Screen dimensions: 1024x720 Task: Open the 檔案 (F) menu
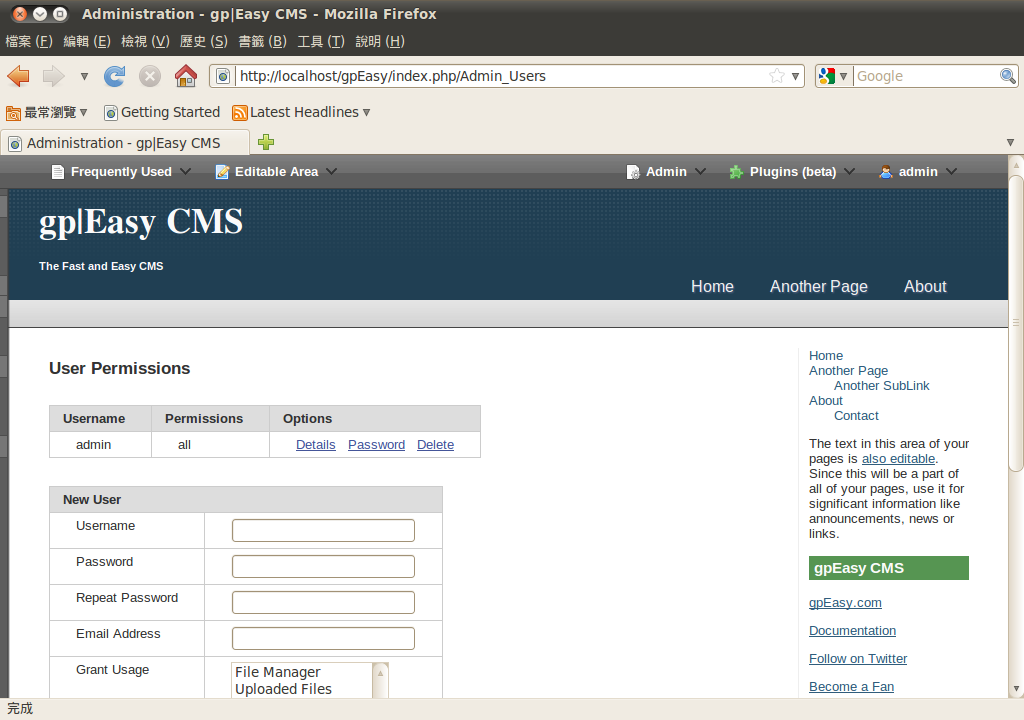click(29, 41)
